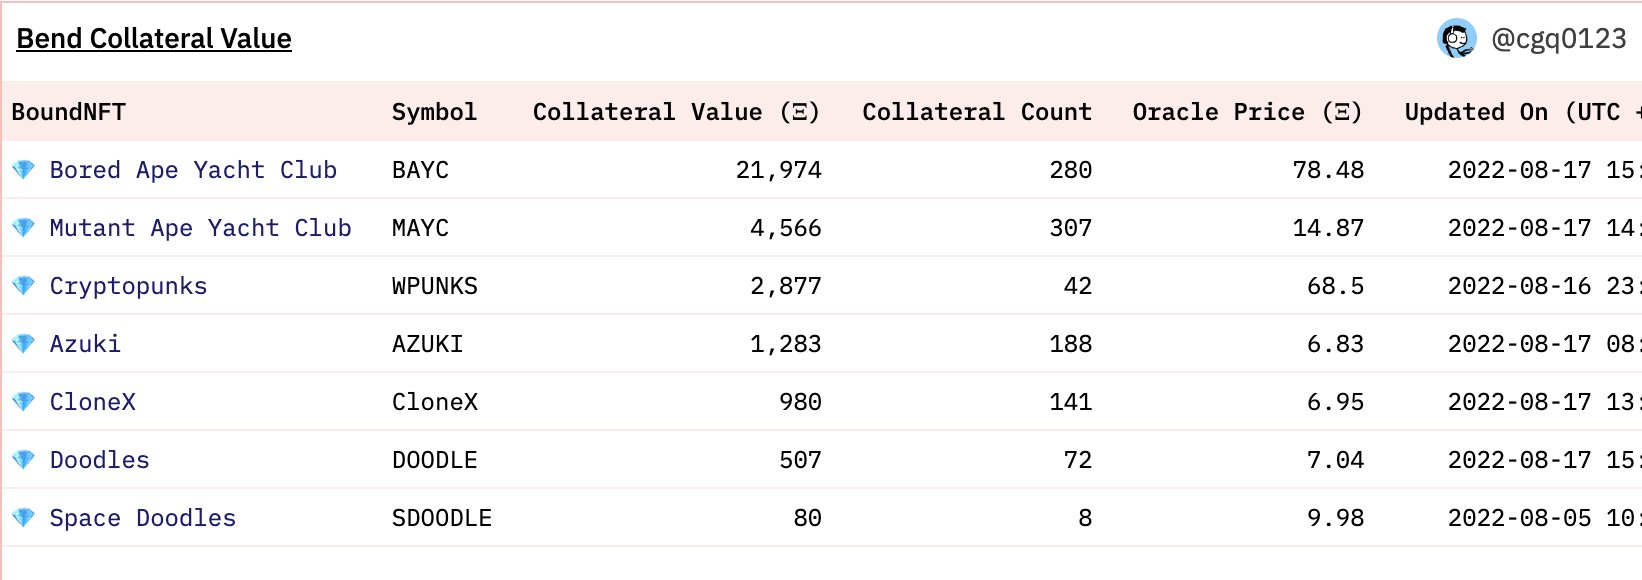Sort by the BoundNFT column header
The image size is (1642, 580).
[x=69, y=112]
